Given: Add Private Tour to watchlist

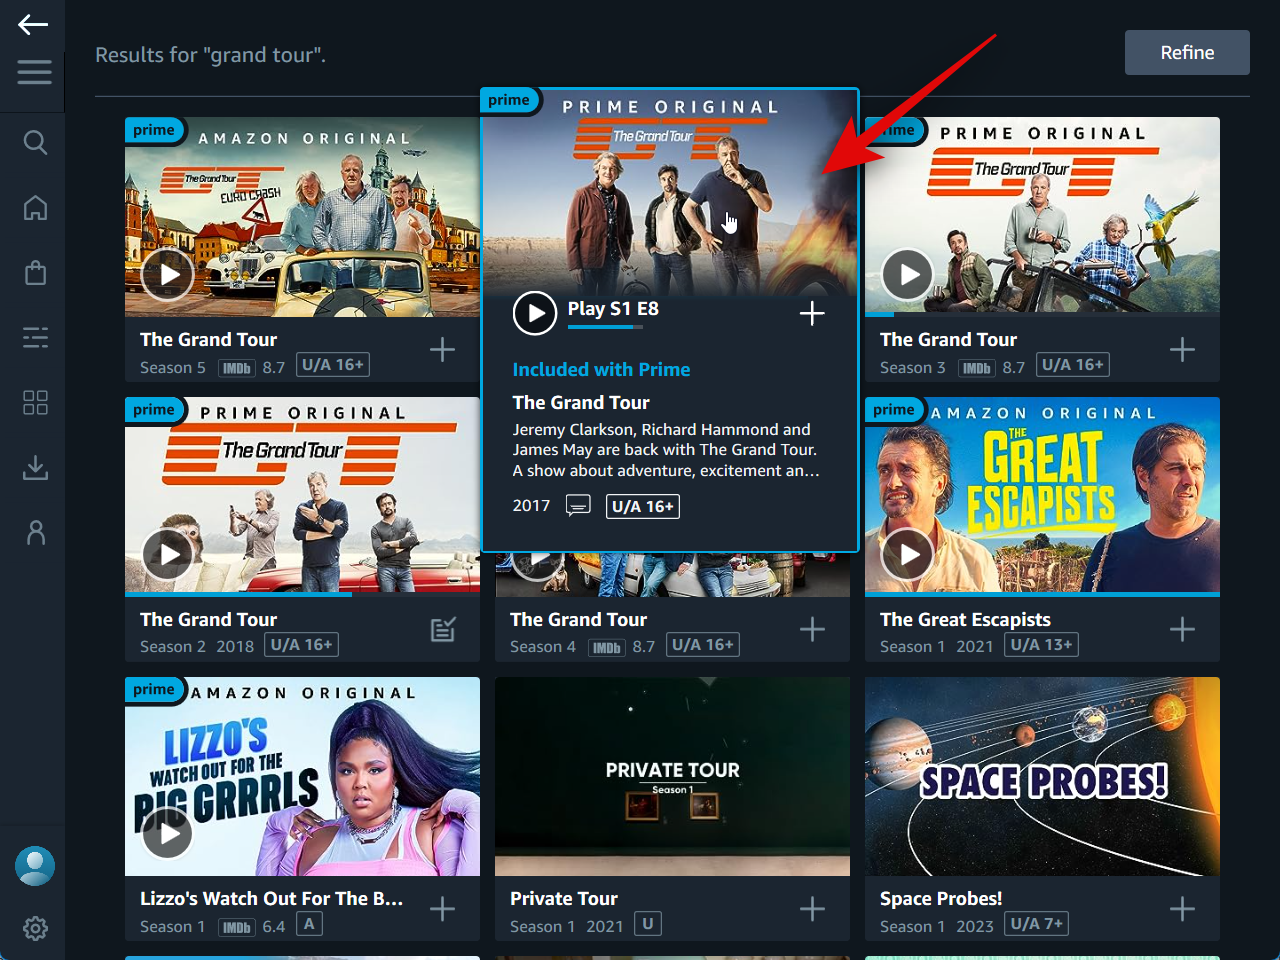Looking at the screenshot, I should point(812,909).
